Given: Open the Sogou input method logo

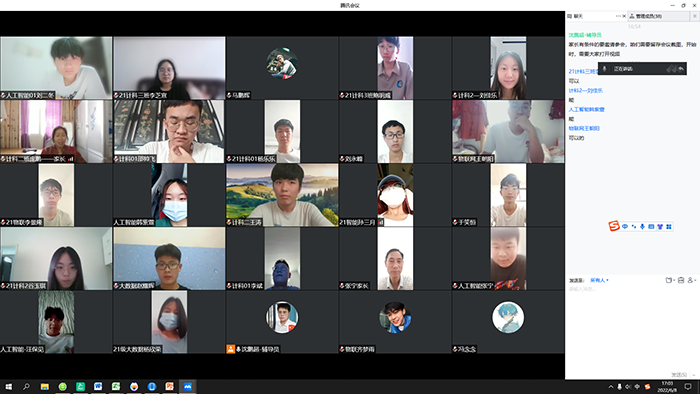Looking at the screenshot, I should [614, 226].
